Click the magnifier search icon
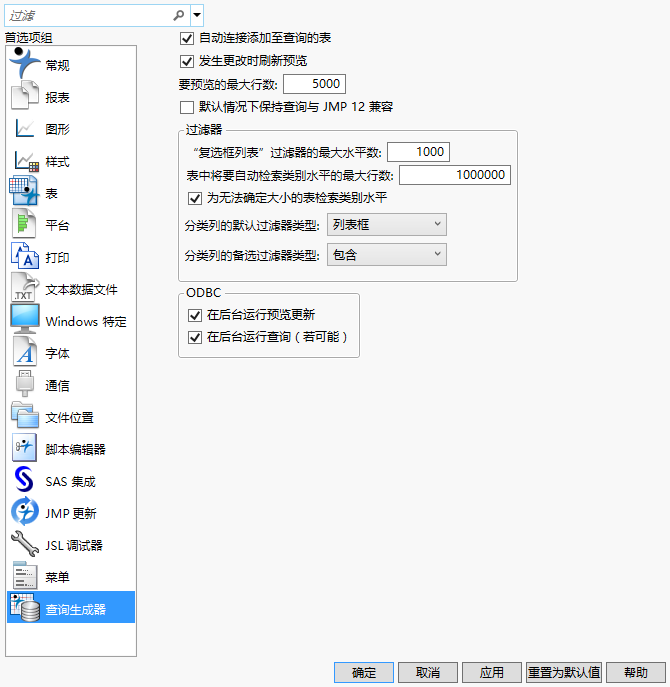The image size is (670, 687). click(x=178, y=15)
